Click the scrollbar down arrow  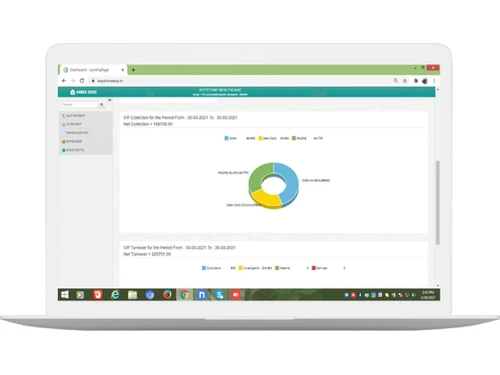tap(438, 285)
